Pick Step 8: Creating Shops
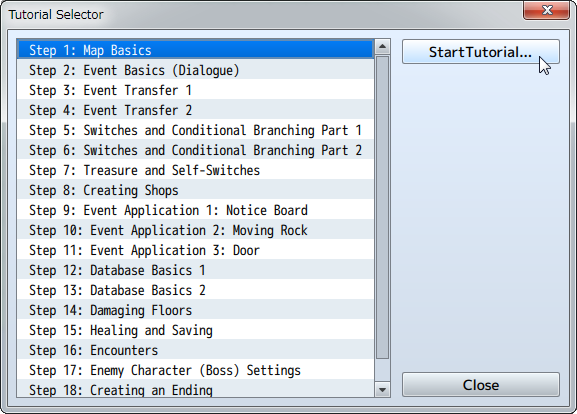Viewport: 577px width, 414px height. [195, 190]
